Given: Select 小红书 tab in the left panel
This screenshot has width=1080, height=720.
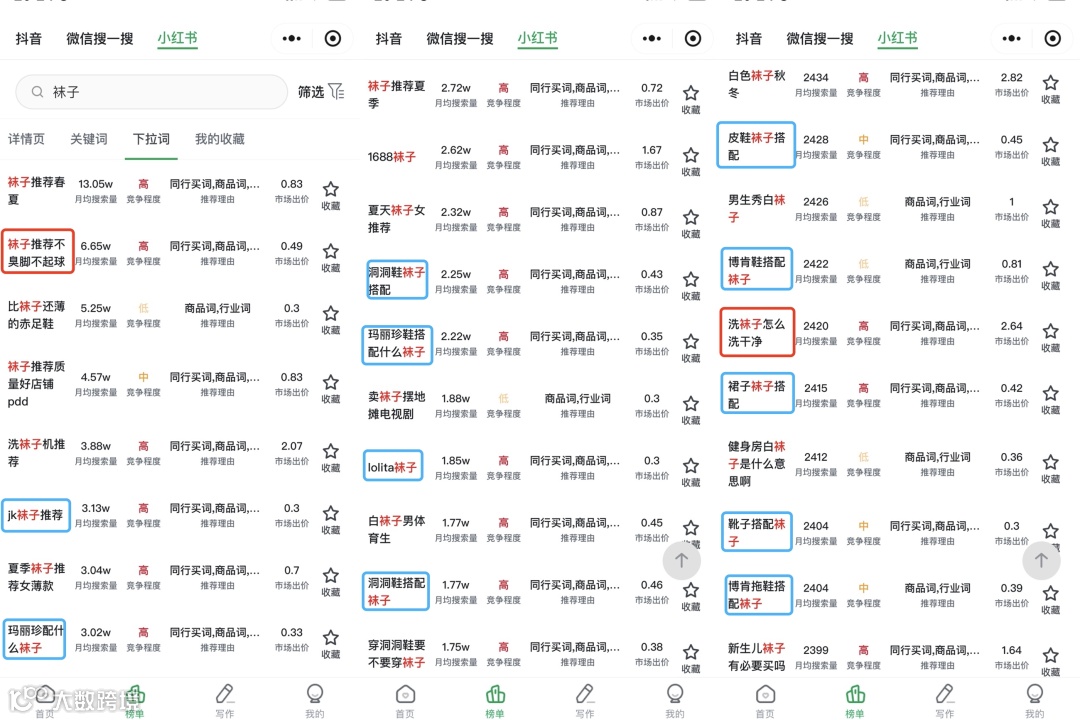Looking at the screenshot, I should (177, 38).
